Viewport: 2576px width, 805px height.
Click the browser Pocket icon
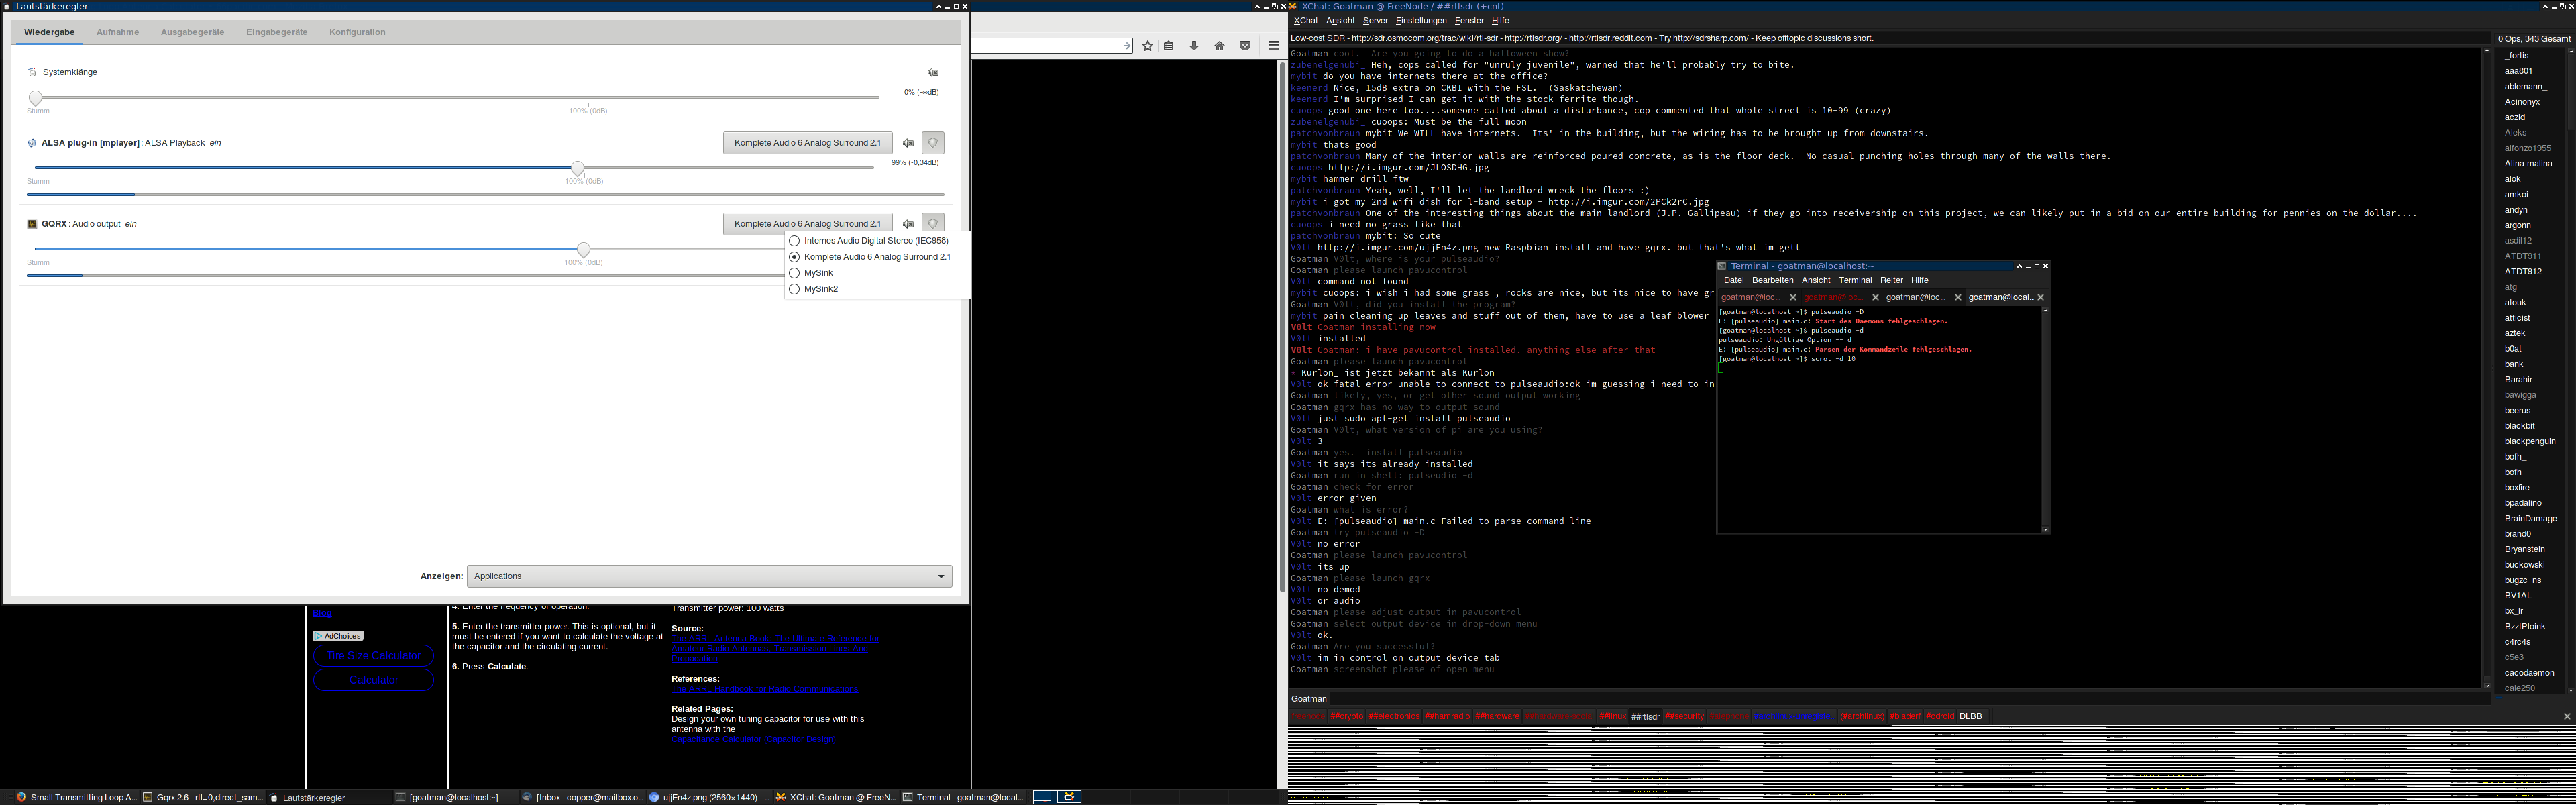click(1245, 46)
